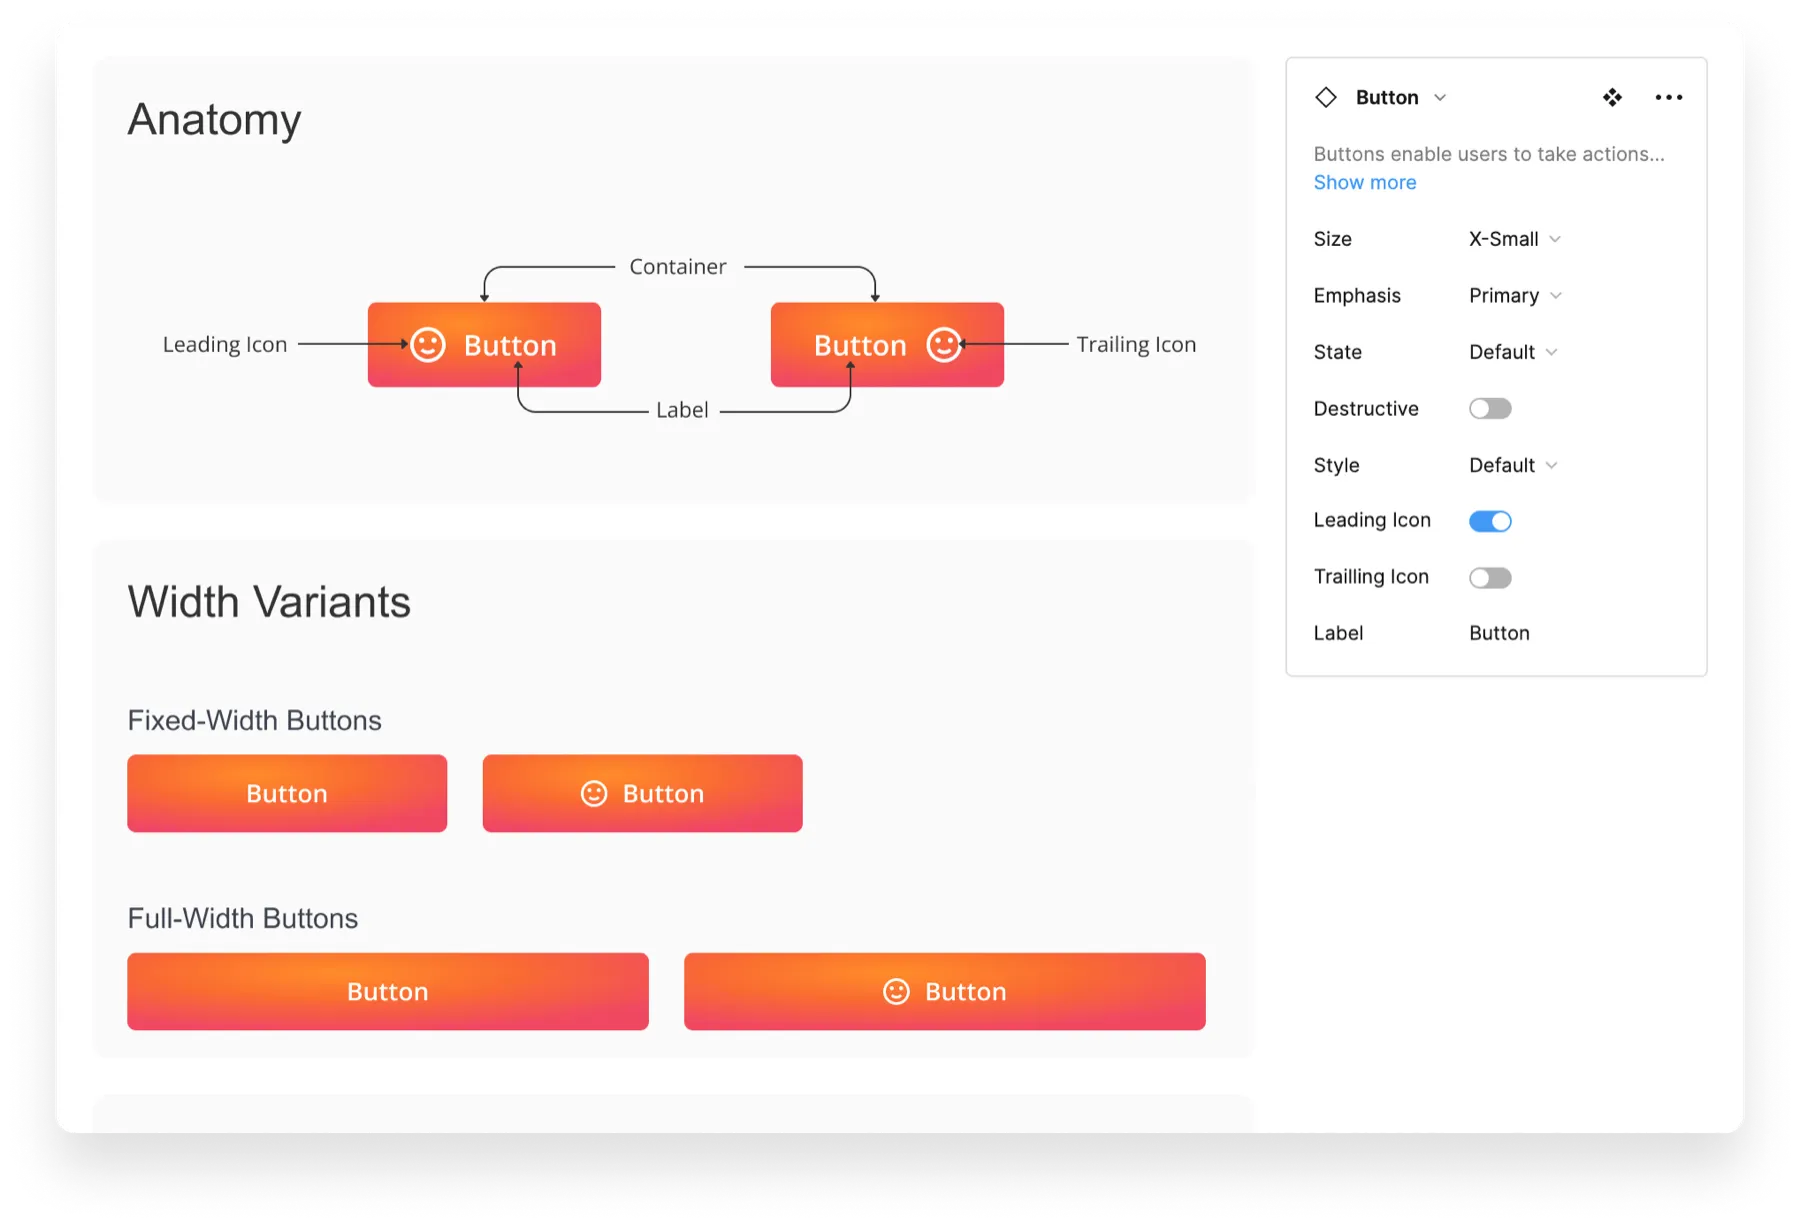Click the anatomy Button with leading icon

485,345
